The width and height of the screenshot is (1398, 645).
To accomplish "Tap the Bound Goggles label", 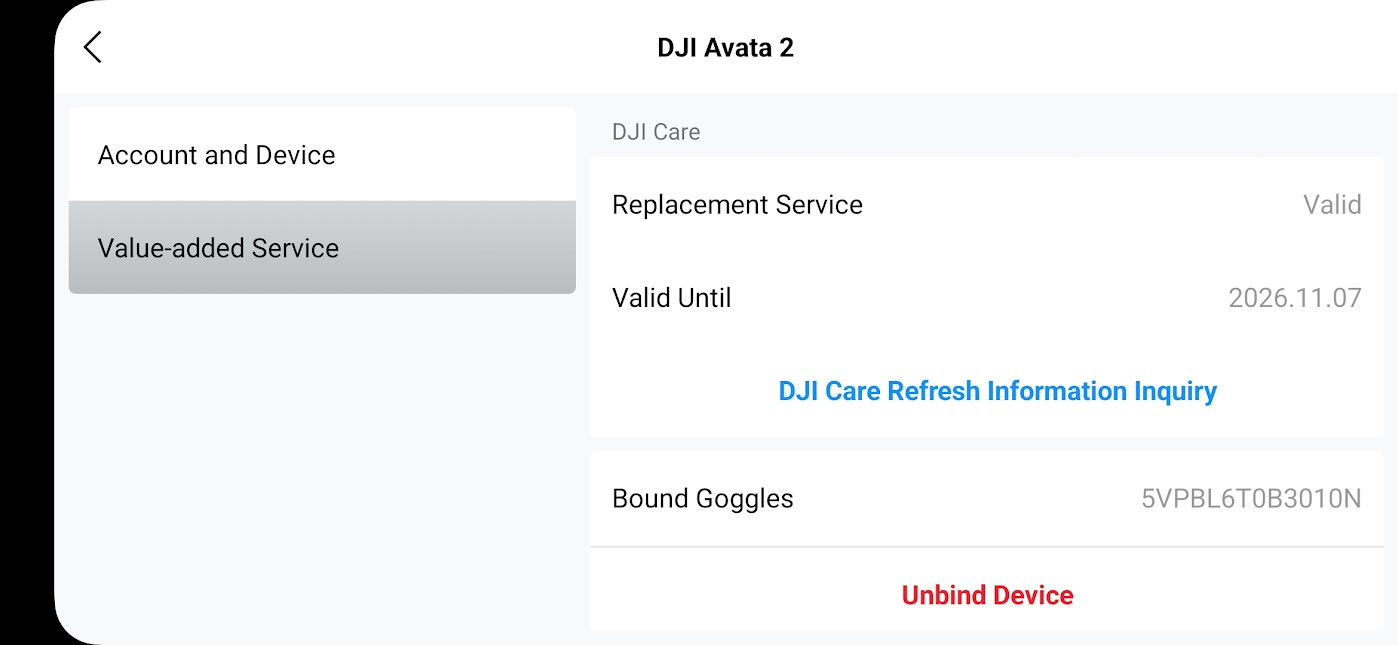I will (x=702, y=499).
